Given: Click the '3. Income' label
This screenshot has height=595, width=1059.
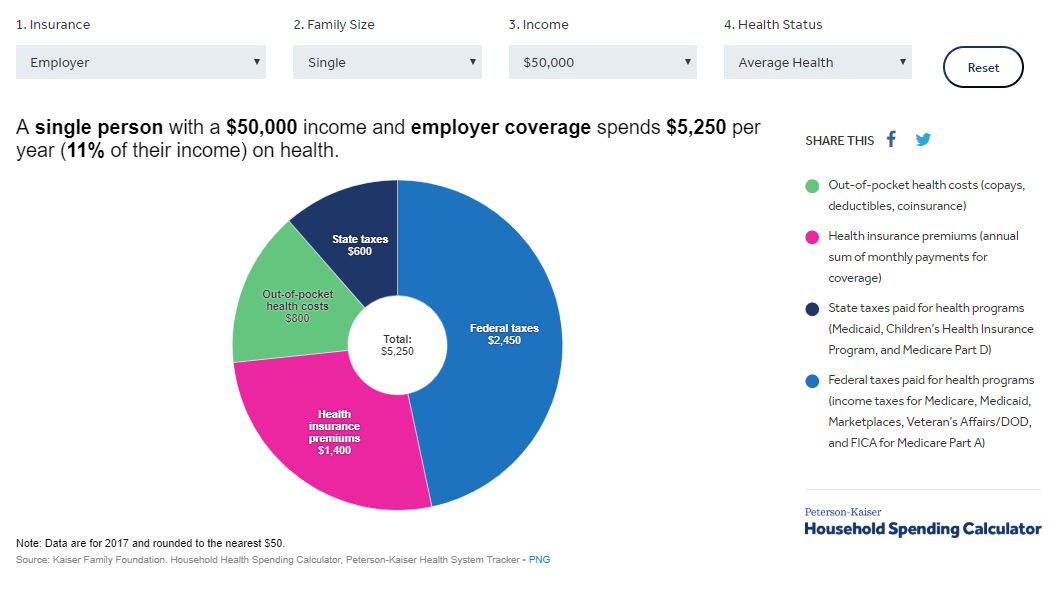Looking at the screenshot, I should pyautogui.click(x=538, y=24).
